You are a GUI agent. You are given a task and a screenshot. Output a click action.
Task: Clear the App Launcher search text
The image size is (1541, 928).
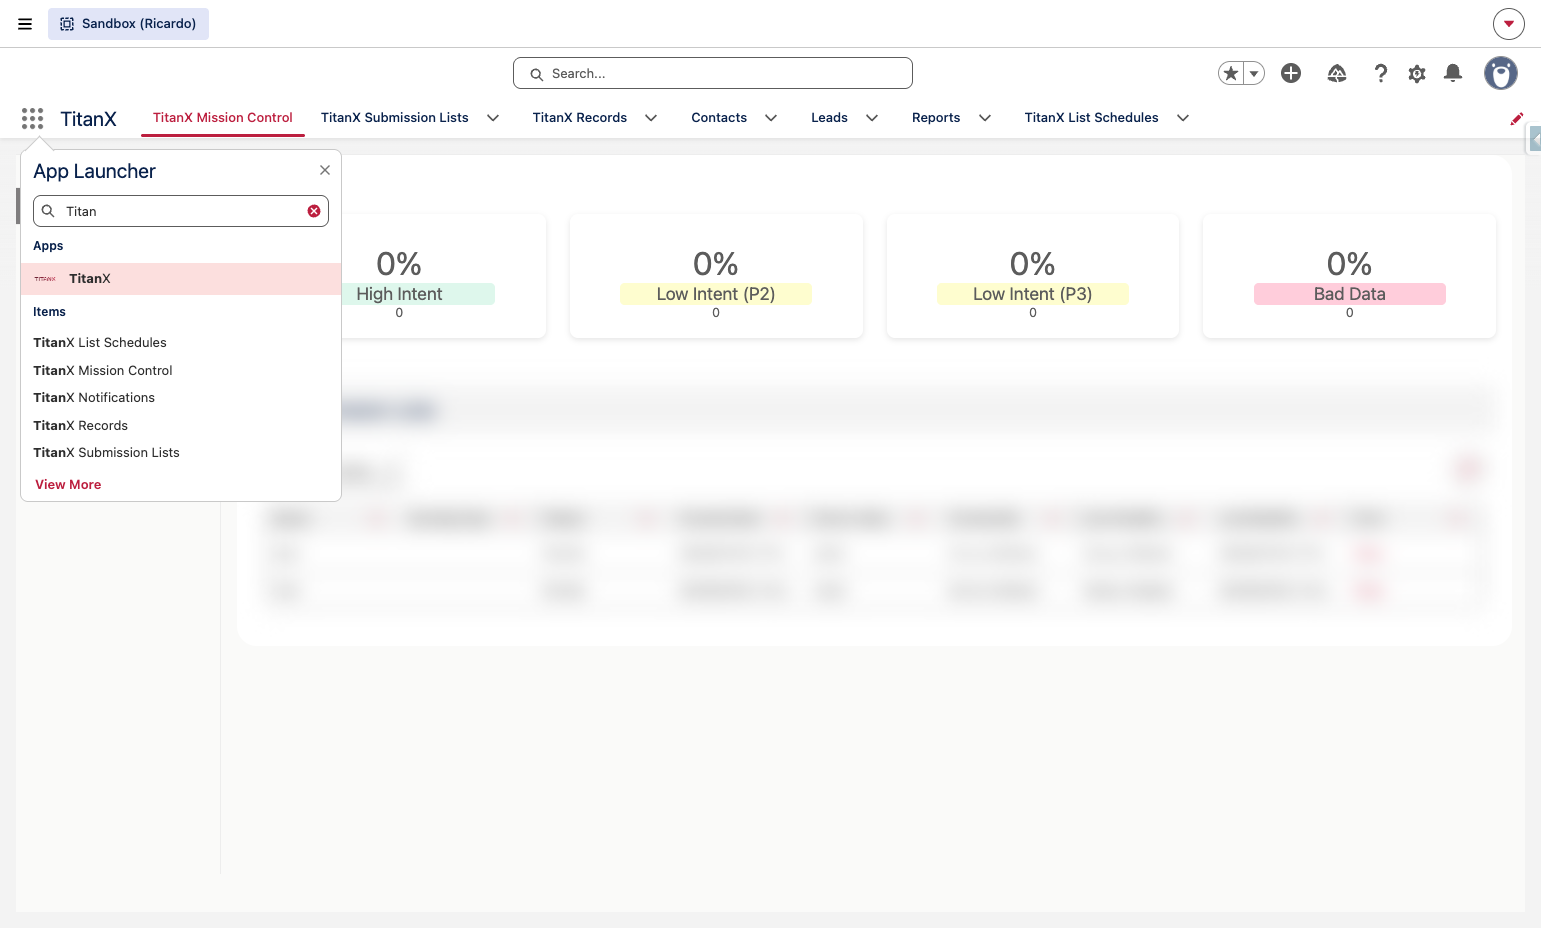click(x=314, y=211)
